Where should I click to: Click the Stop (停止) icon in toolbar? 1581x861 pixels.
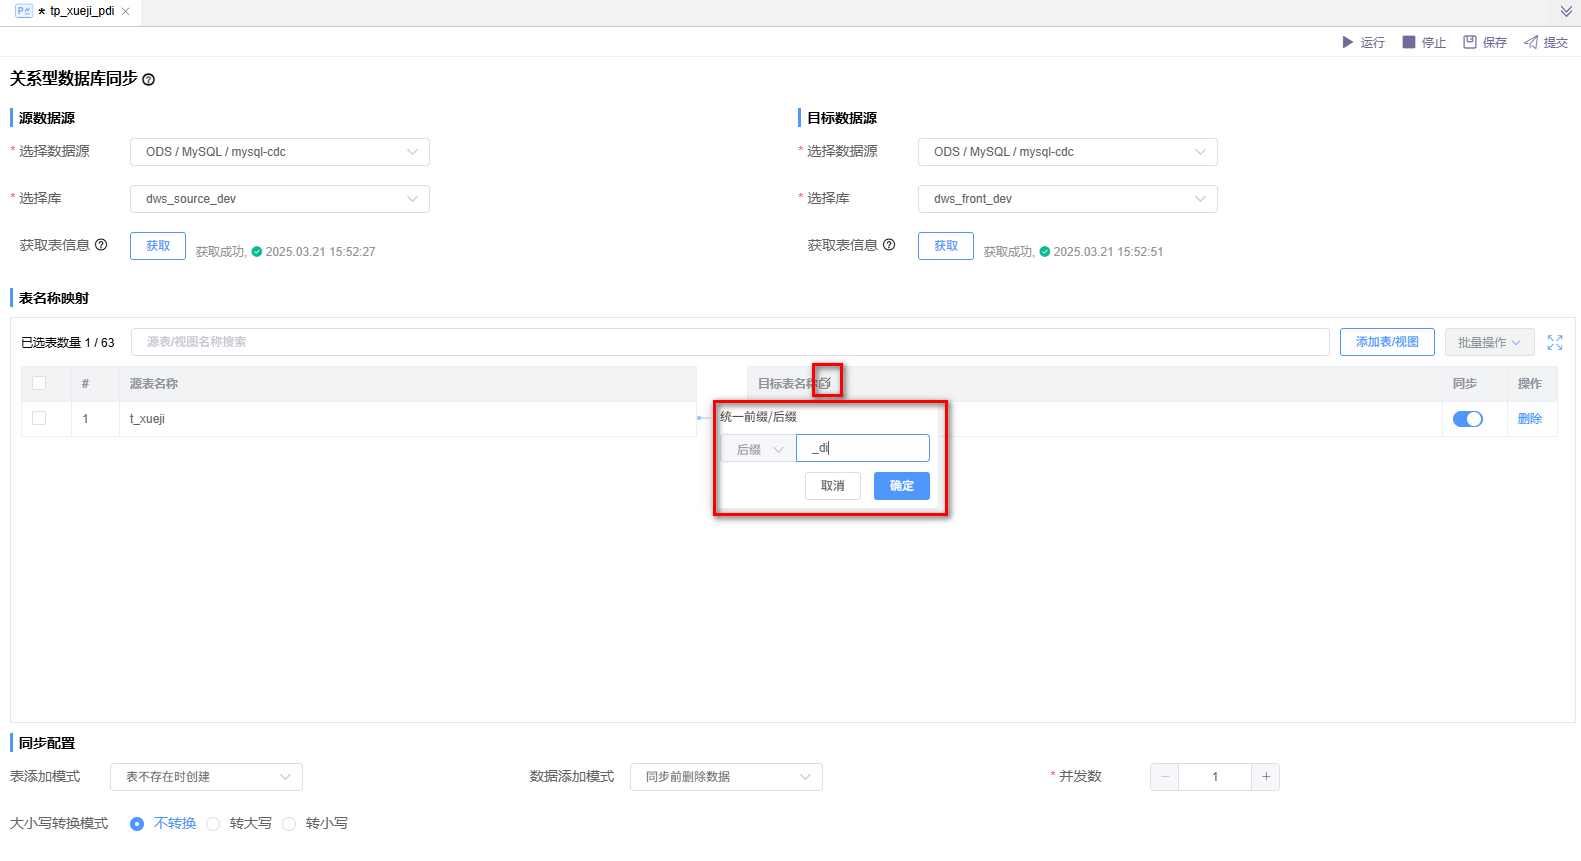point(1408,42)
